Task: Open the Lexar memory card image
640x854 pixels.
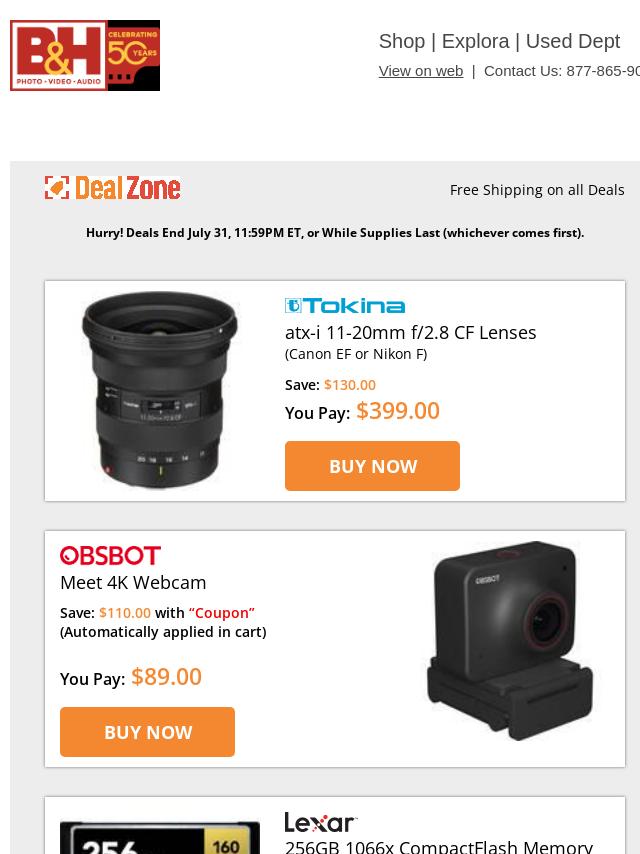Action: click(x=160, y=837)
